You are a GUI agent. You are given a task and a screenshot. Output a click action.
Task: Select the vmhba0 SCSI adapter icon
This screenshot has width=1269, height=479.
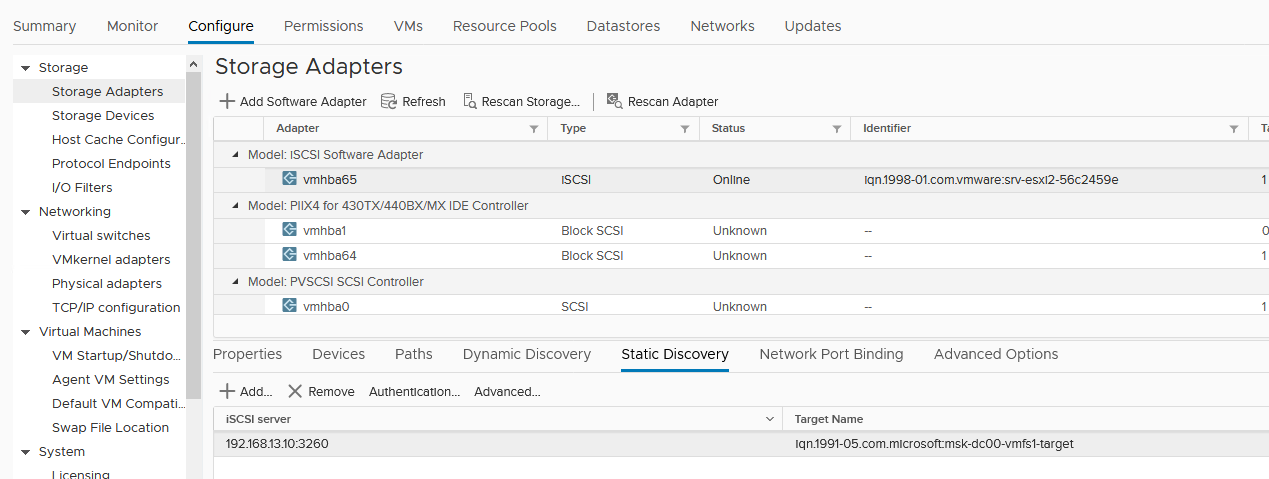[x=289, y=306]
